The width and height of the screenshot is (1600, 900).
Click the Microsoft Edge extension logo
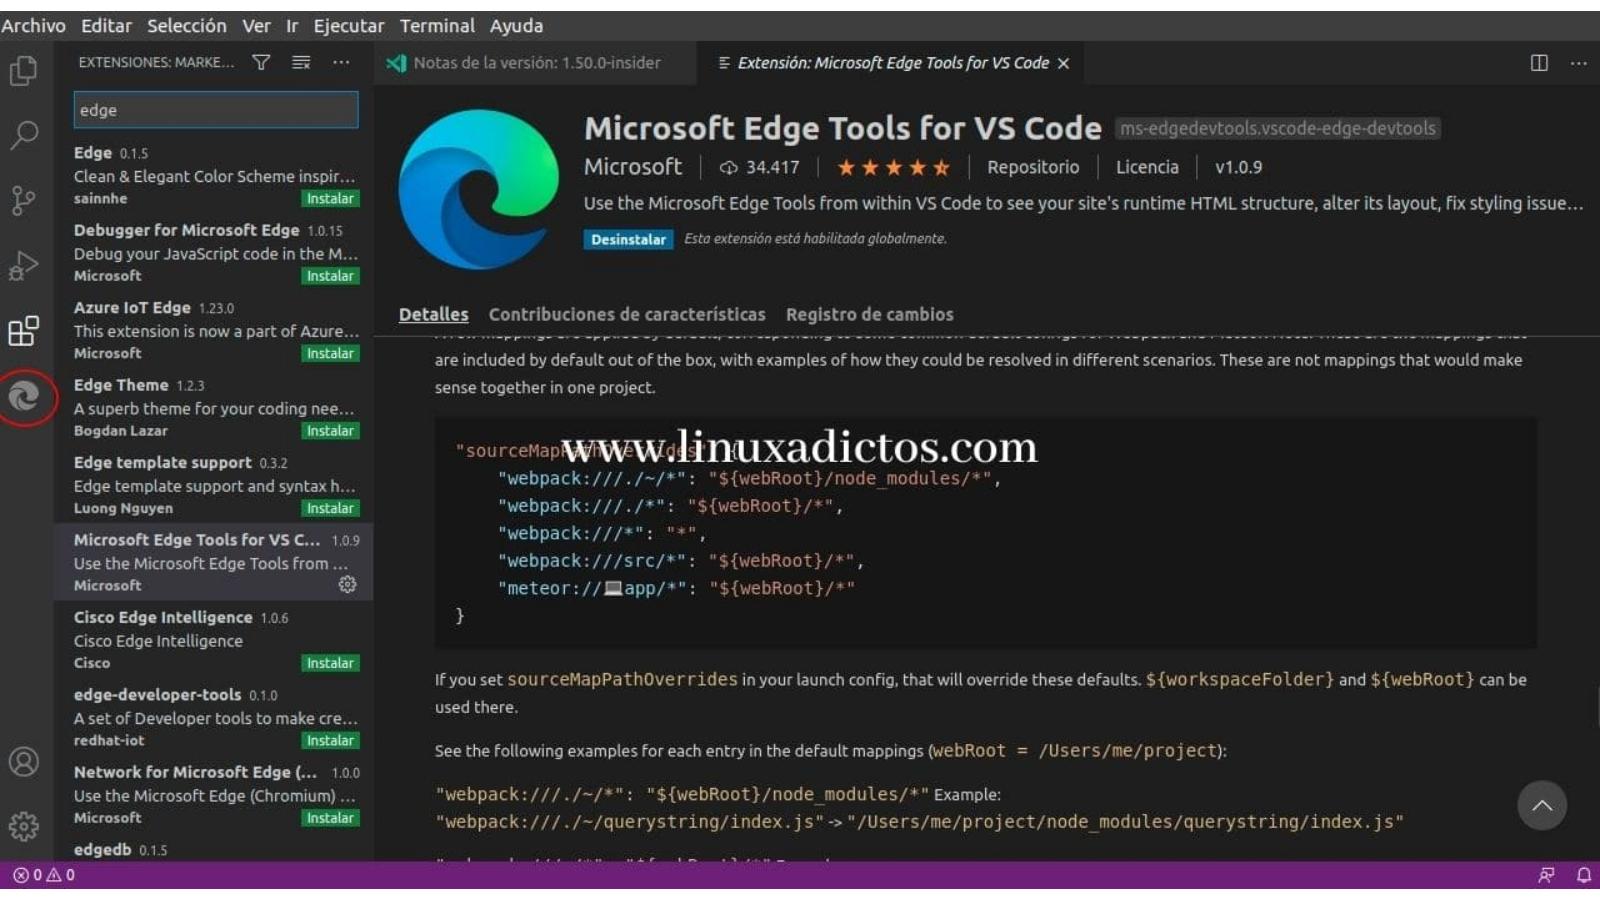click(479, 189)
